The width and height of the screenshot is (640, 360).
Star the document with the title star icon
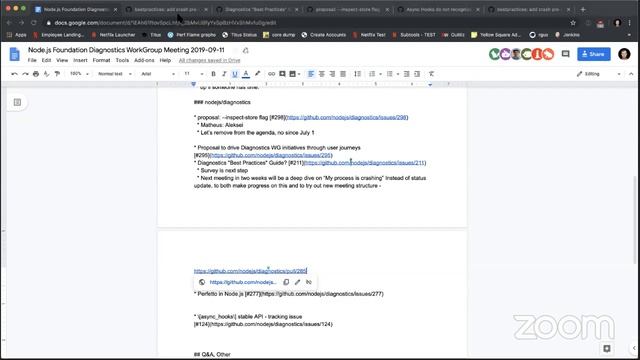tap(235, 51)
